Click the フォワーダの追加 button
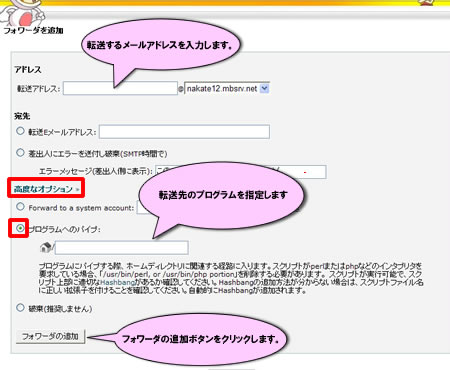This screenshot has width=450, height=370. point(50,336)
